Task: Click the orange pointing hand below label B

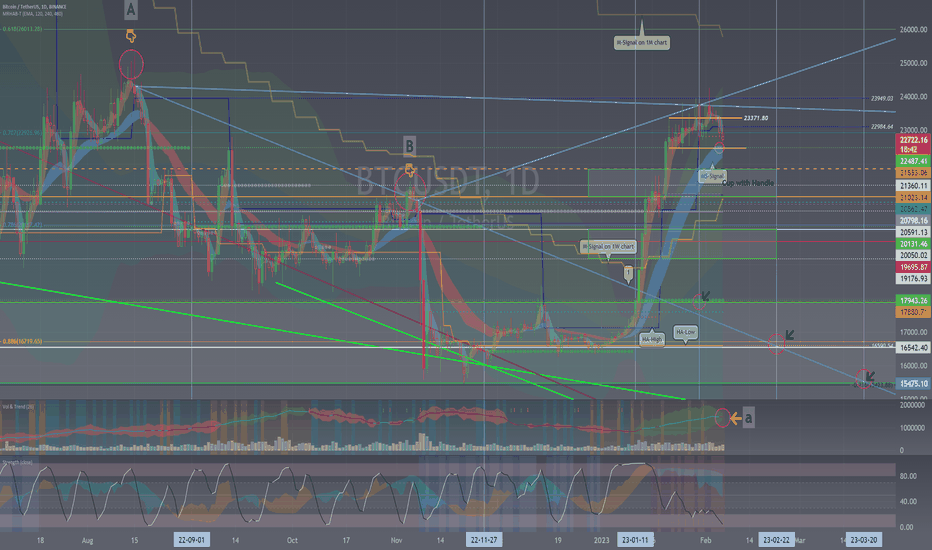Action: pos(410,171)
